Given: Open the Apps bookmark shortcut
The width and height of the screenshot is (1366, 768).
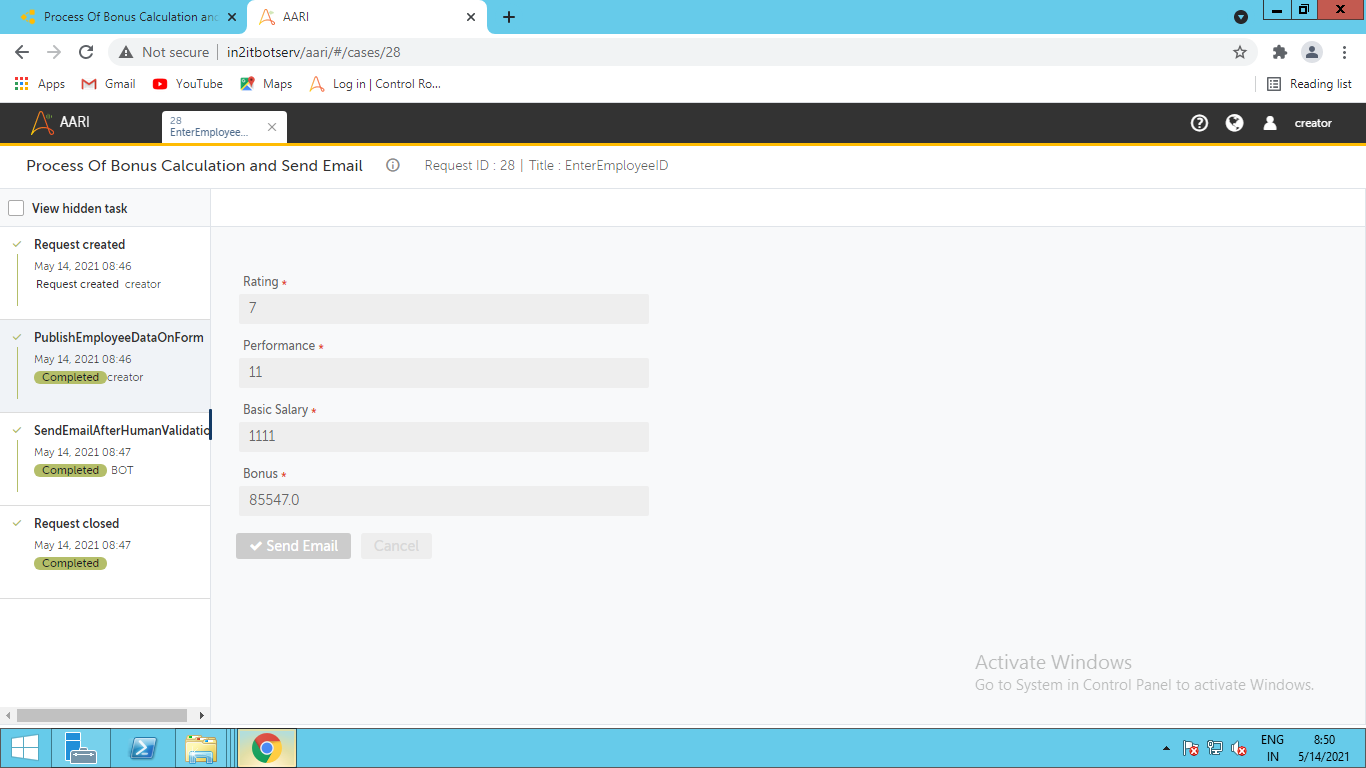Looking at the screenshot, I should [x=40, y=84].
